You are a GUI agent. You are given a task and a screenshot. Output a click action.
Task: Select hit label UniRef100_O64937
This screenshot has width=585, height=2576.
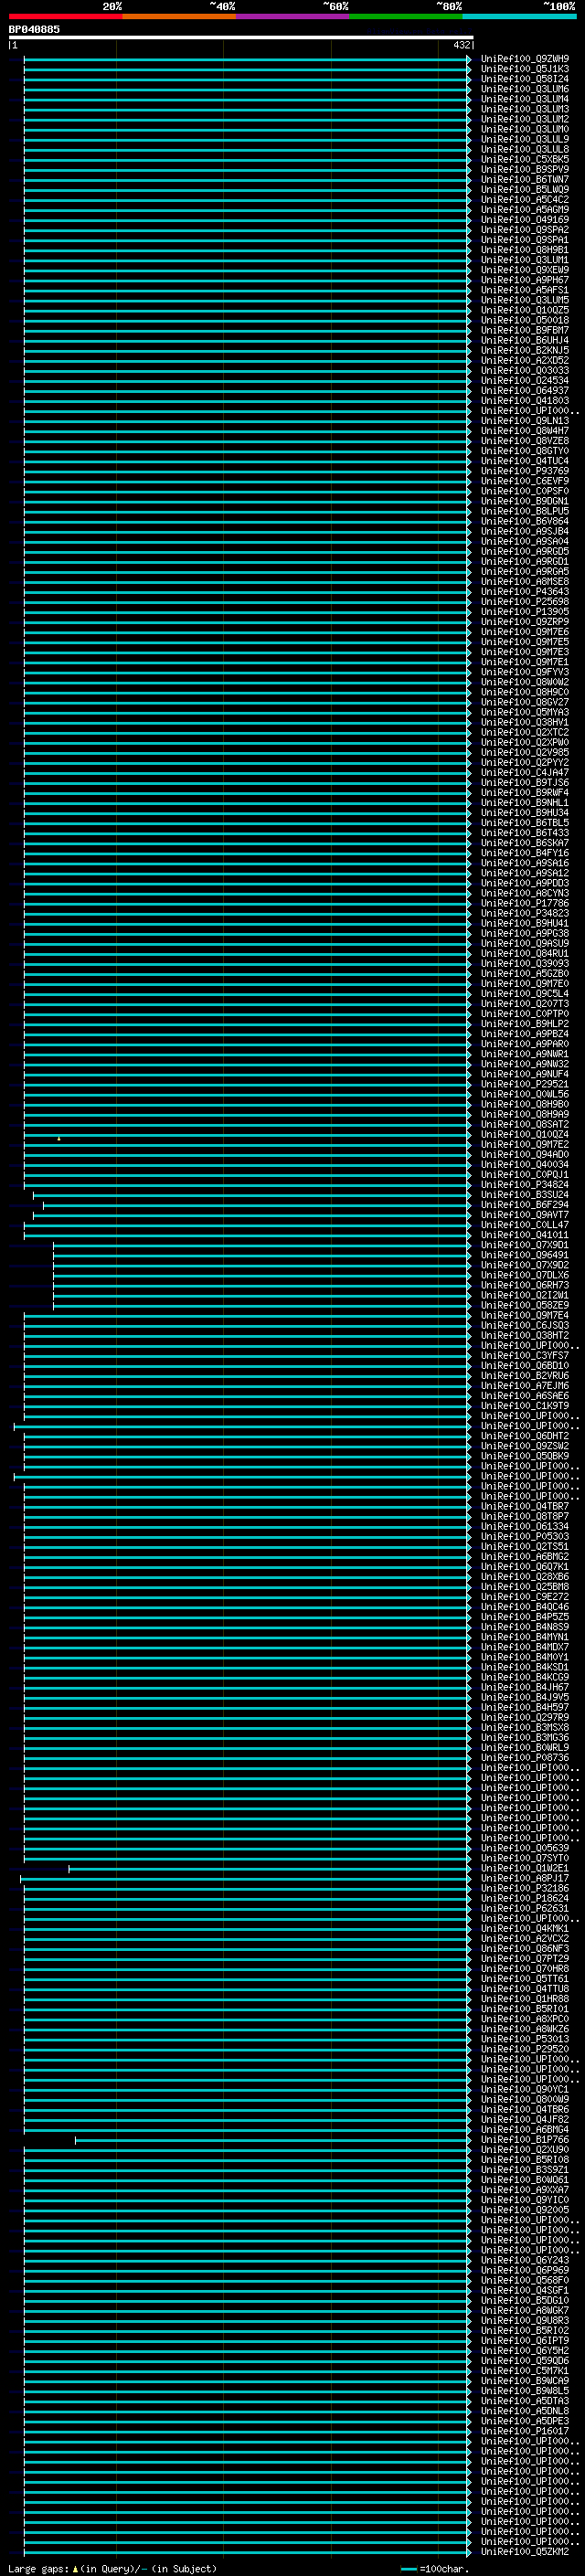525,390
